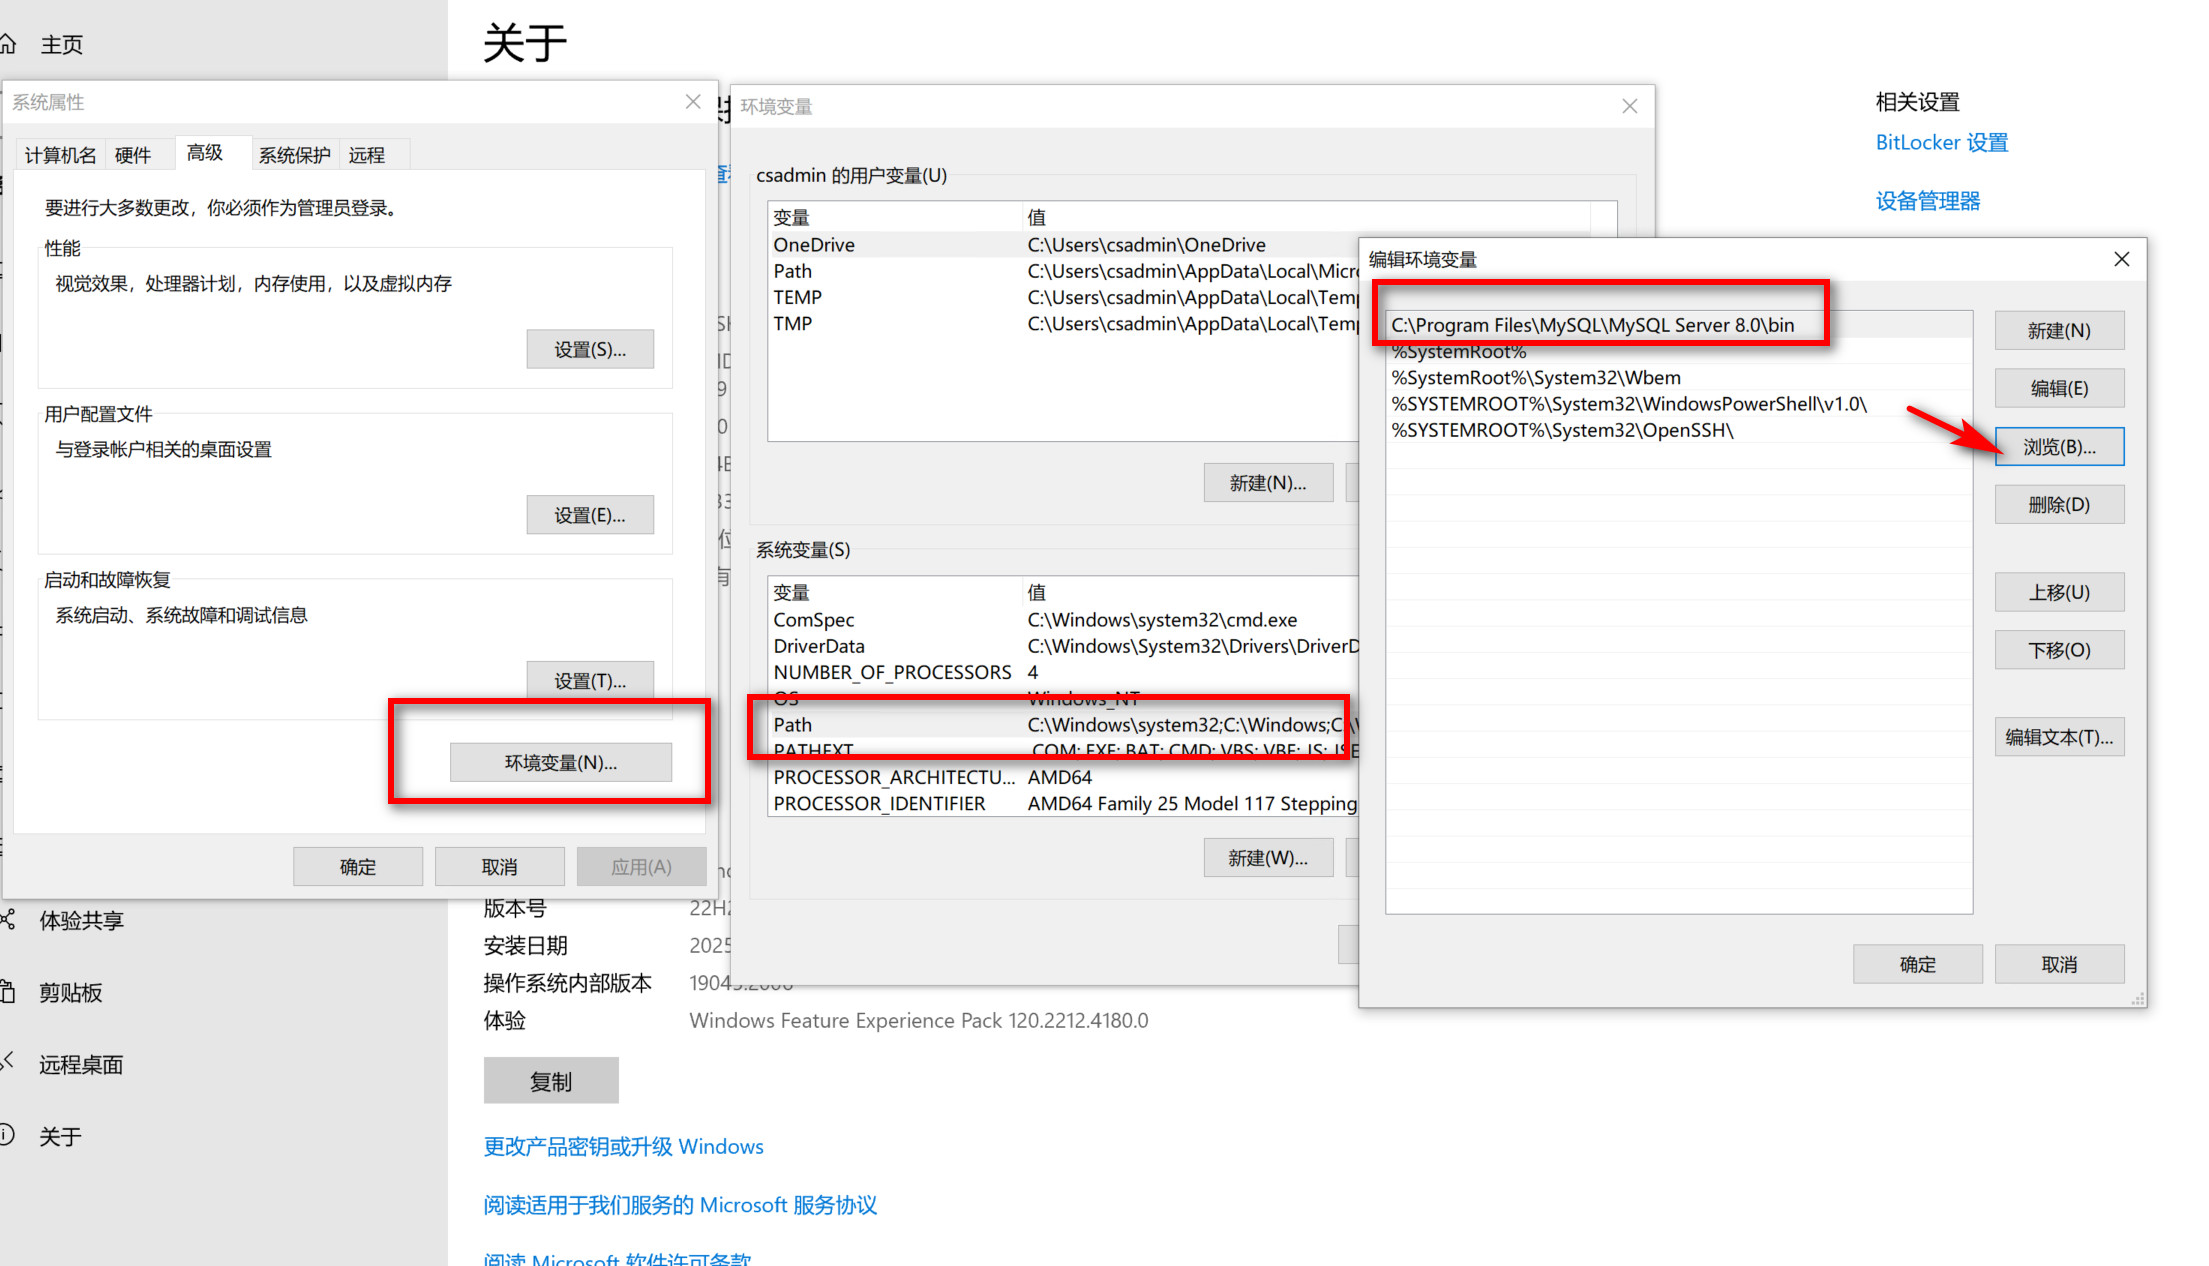Click the 复制 copy button

(551, 1080)
